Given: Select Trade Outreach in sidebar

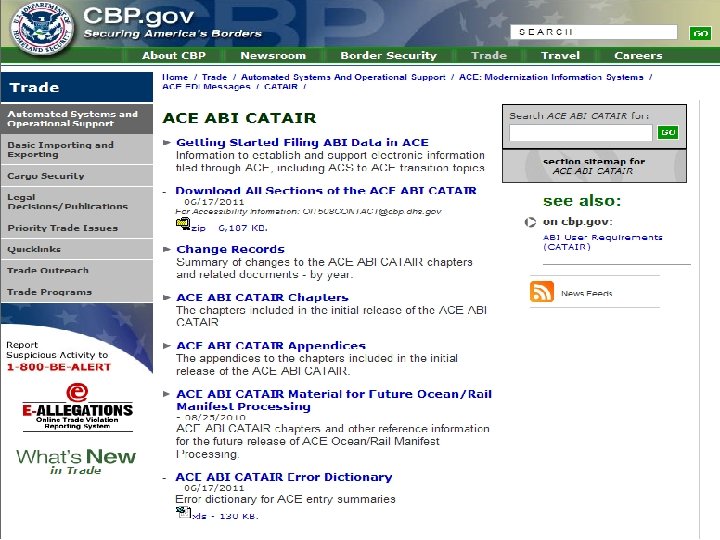Looking at the screenshot, I should (77, 270).
